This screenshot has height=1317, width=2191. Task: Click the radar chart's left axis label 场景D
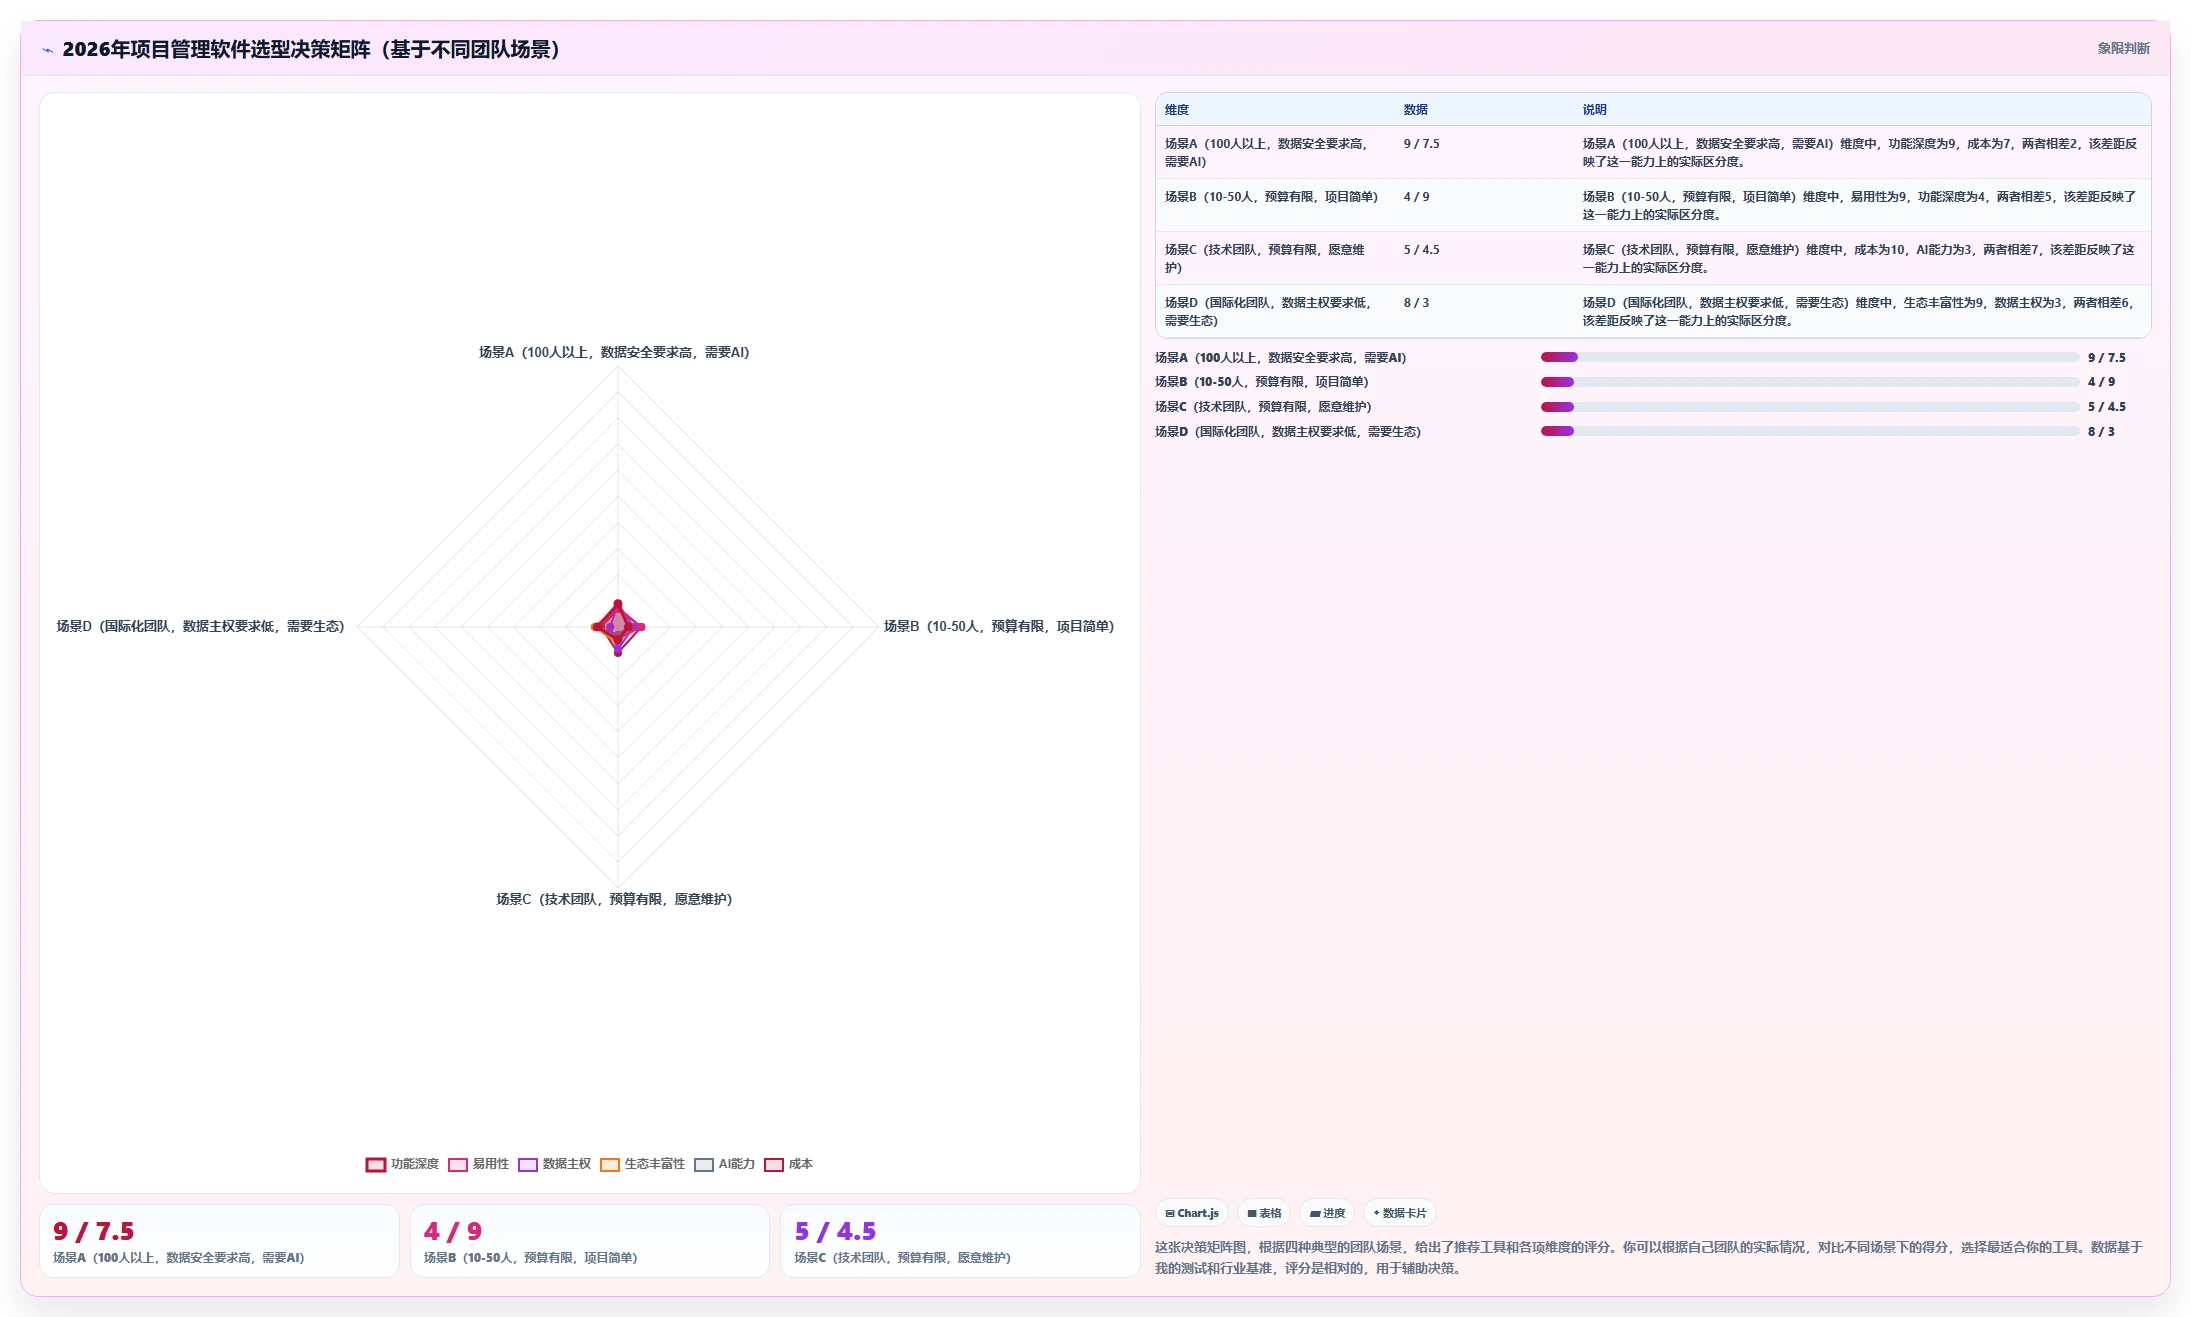[x=200, y=626]
